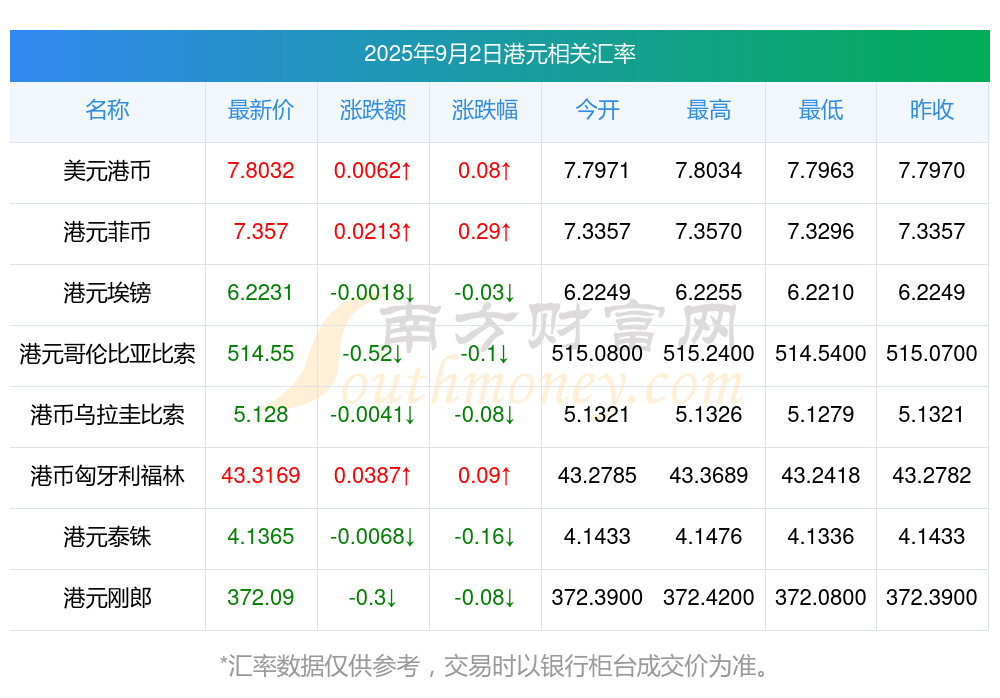The height and width of the screenshot is (698, 1000).
Task: Click latest price 6.2231
Action: tap(260, 292)
